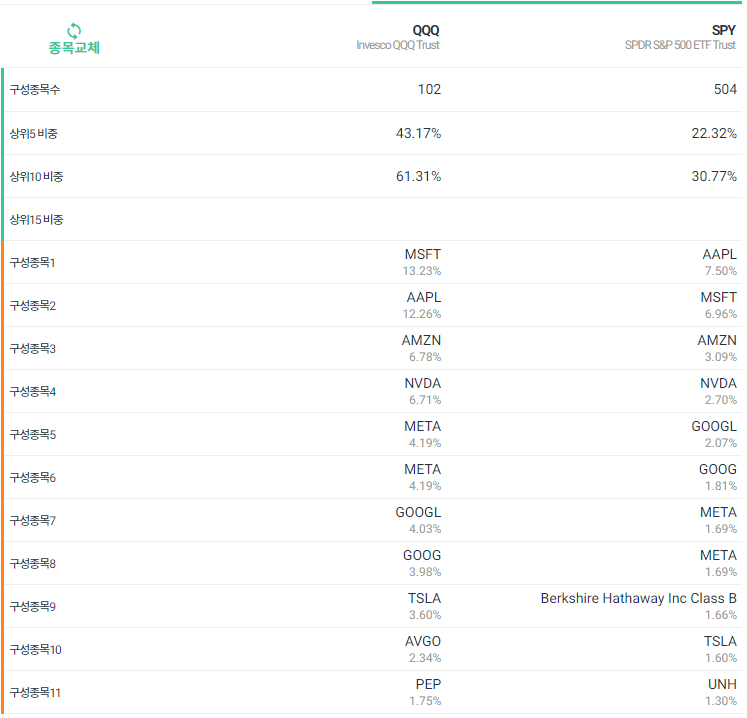Click the 구성종목5 row label
This screenshot has height=718, width=747.
(x=33, y=435)
